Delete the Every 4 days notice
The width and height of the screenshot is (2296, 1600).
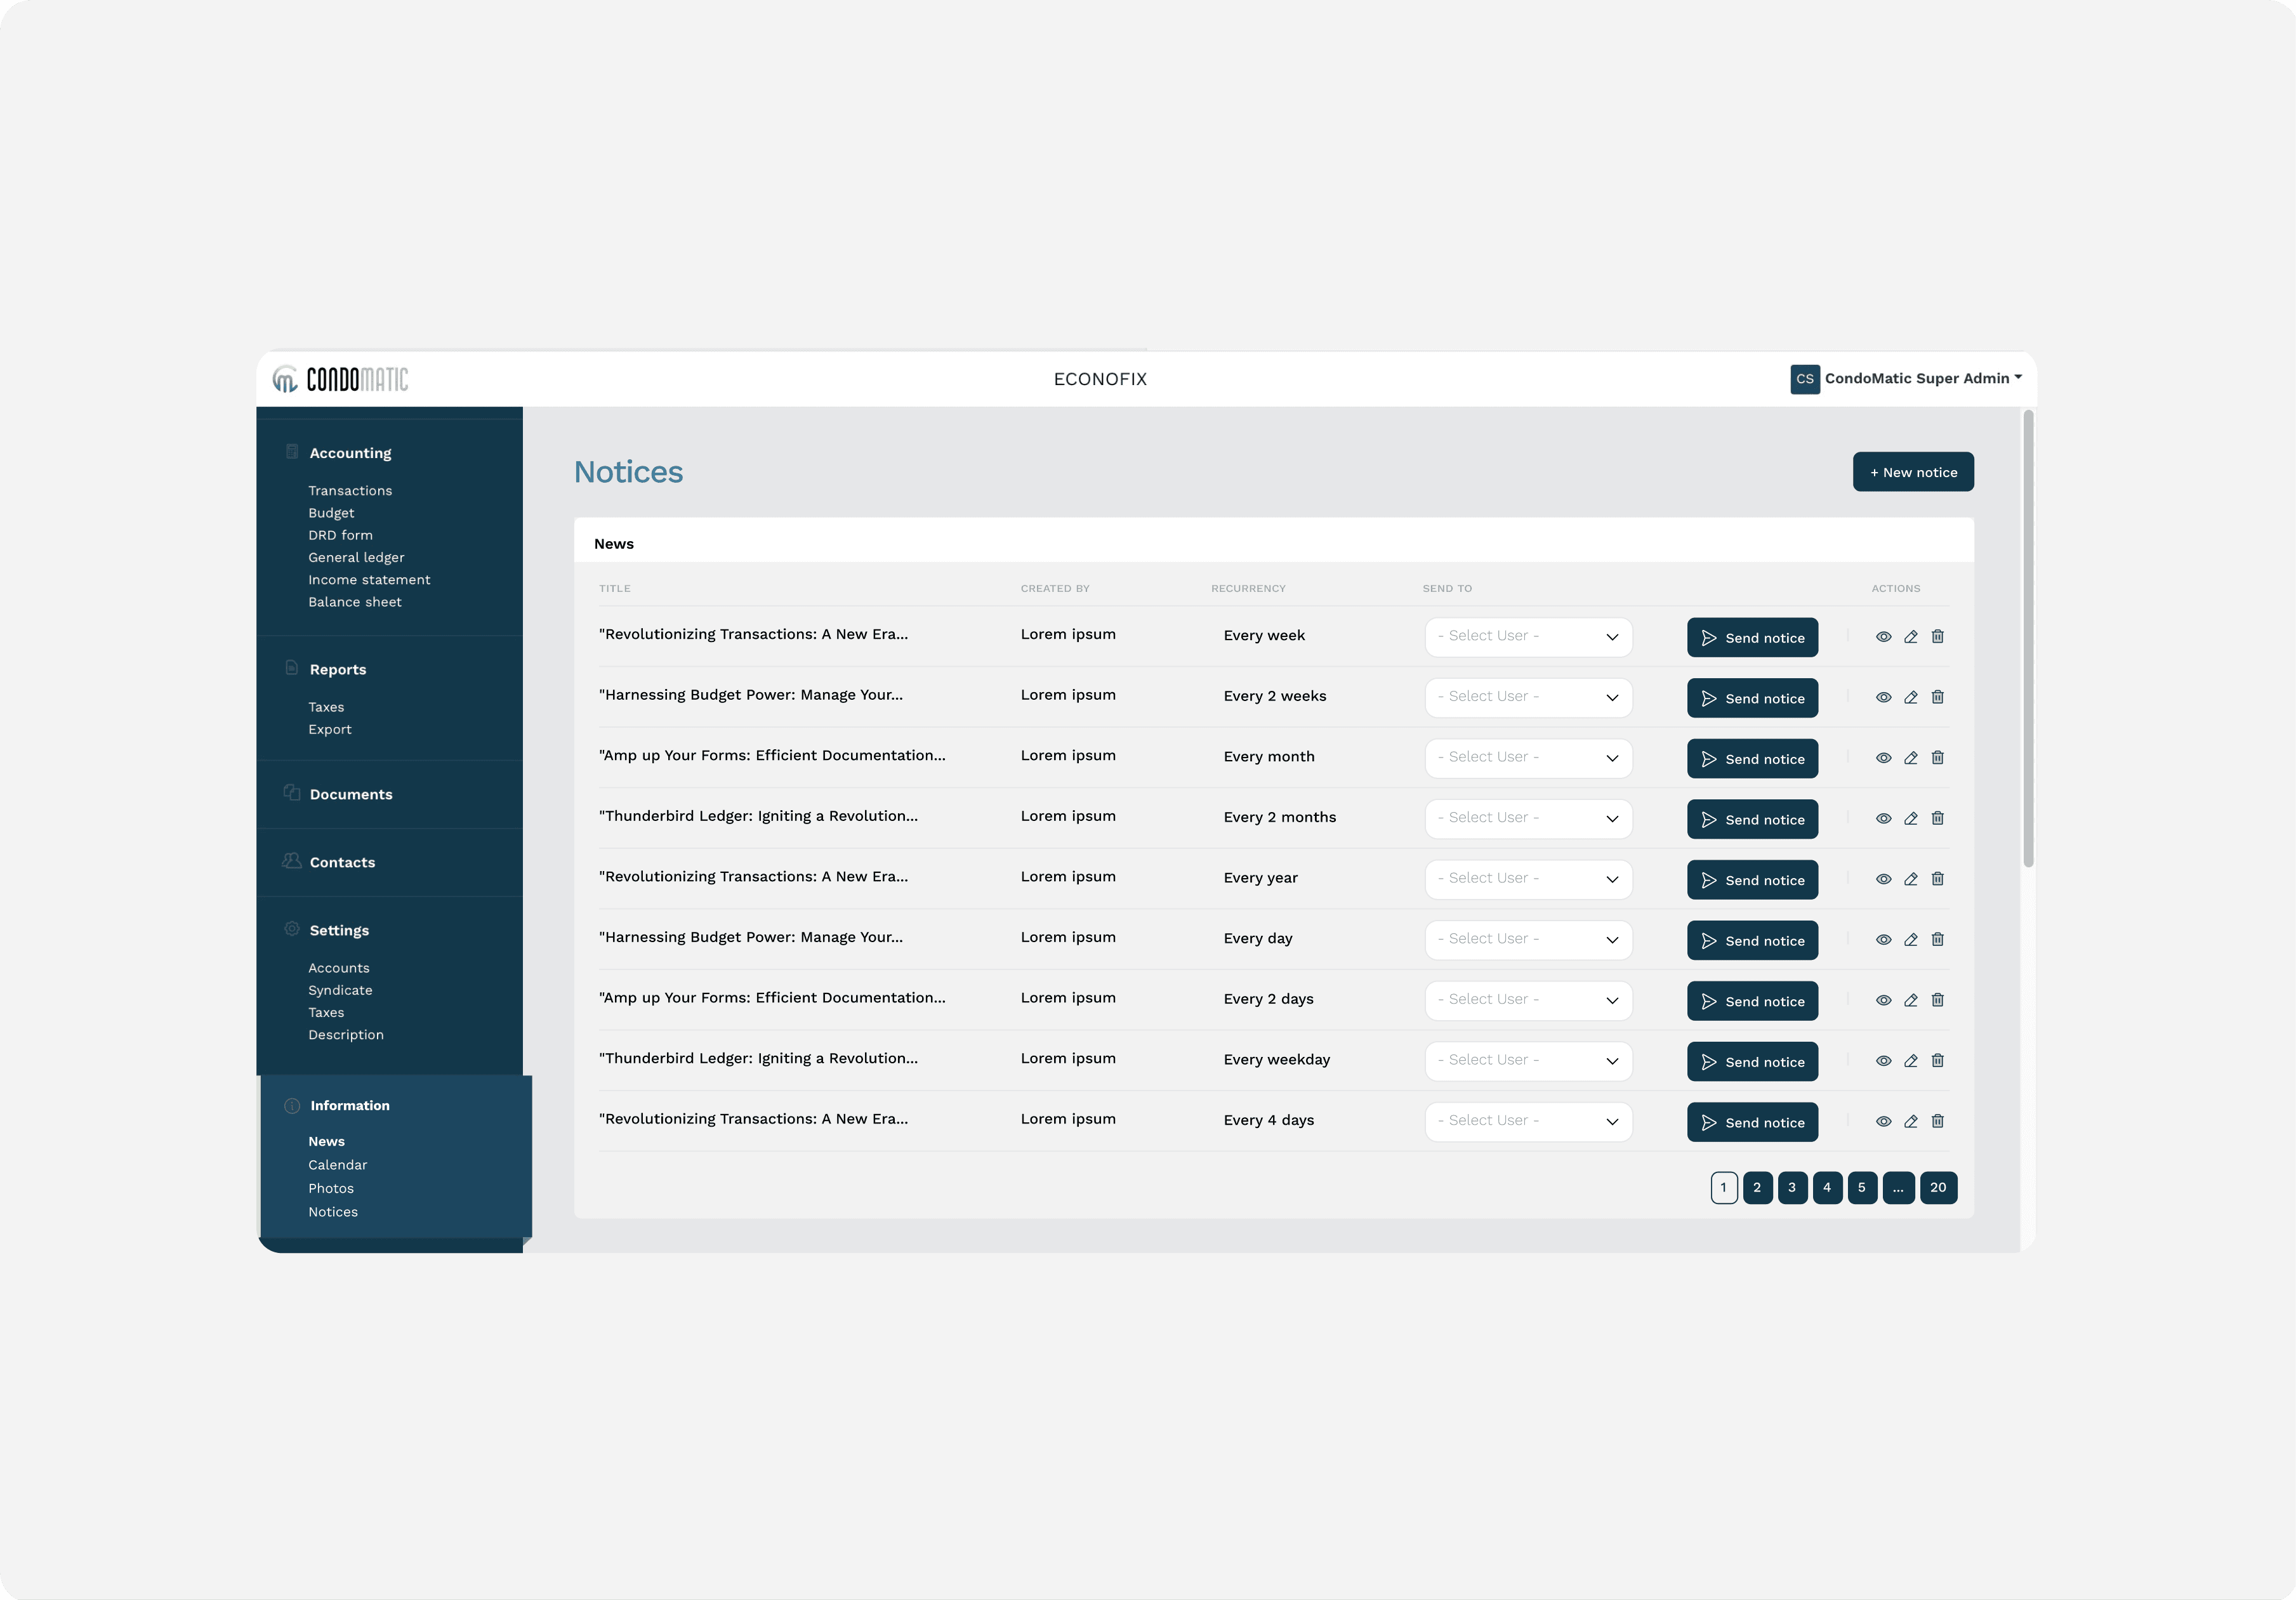point(1937,1121)
